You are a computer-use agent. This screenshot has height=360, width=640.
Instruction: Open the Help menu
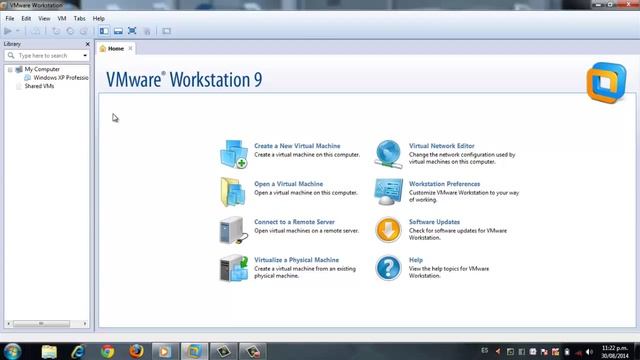pos(98,18)
